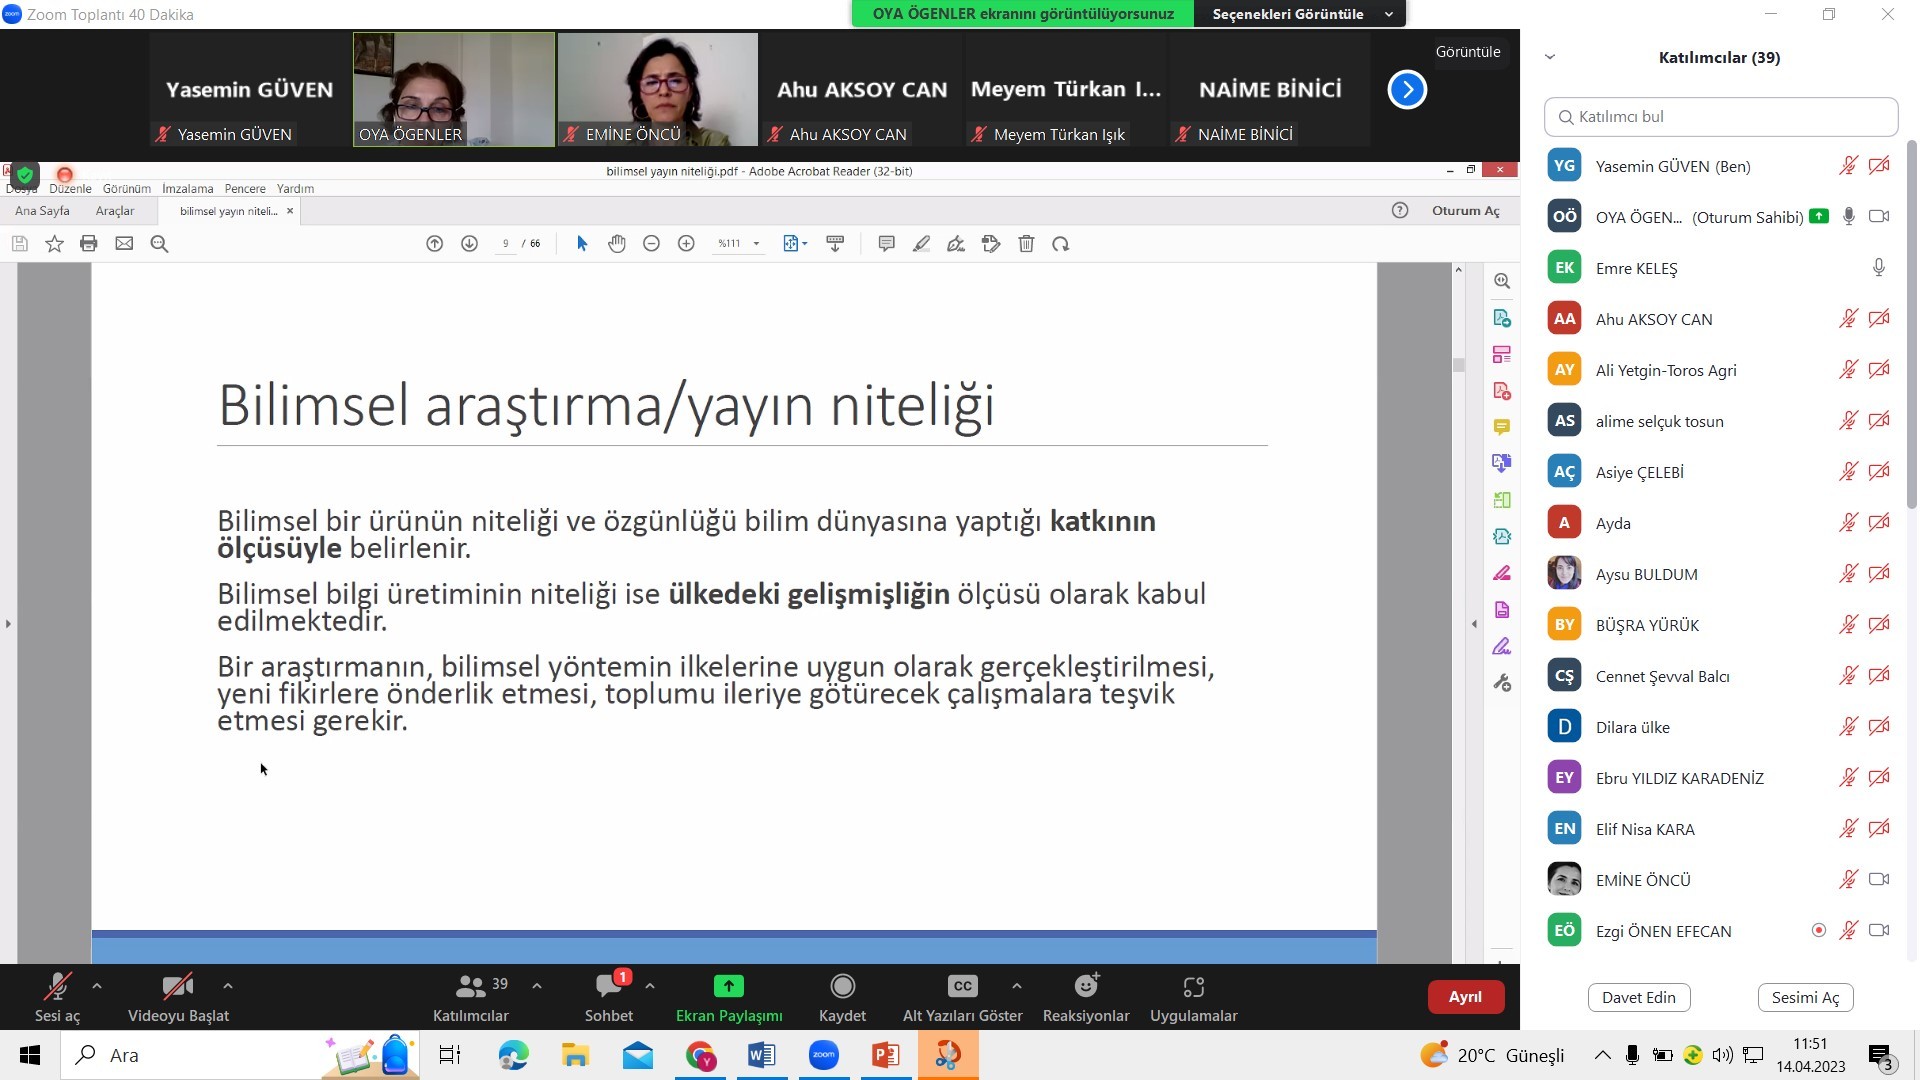Go to next page with down arrow icon
This screenshot has width=1920, height=1080.
[469, 244]
